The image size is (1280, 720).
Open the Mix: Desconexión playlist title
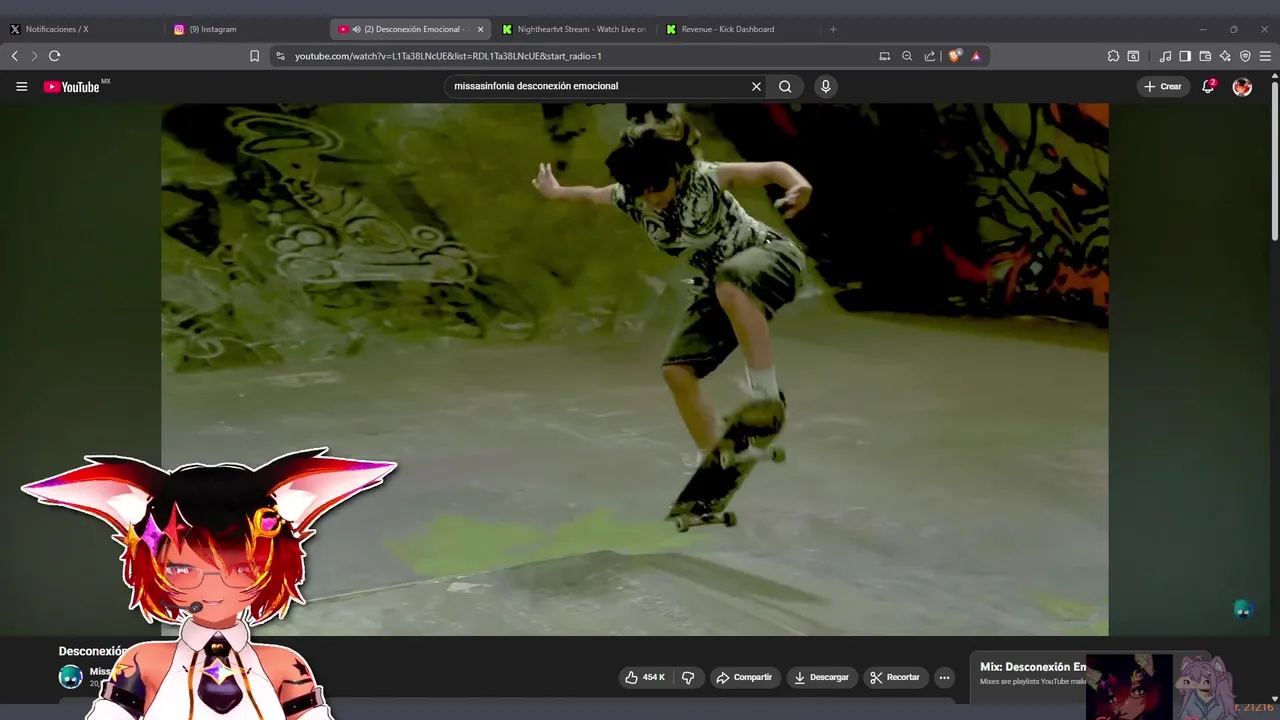coord(1033,667)
